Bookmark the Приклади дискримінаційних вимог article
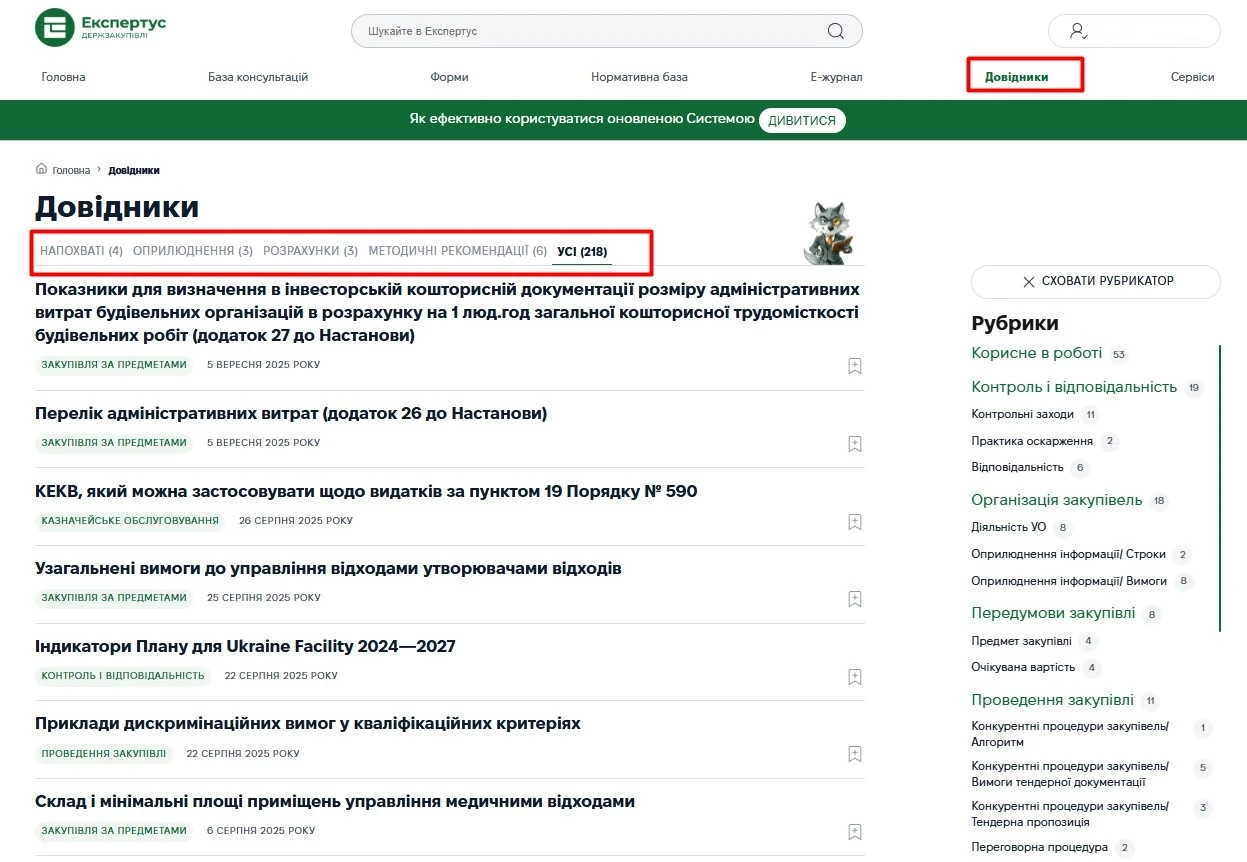The width and height of the screenshot is (1247, 862). pos(855,754)
